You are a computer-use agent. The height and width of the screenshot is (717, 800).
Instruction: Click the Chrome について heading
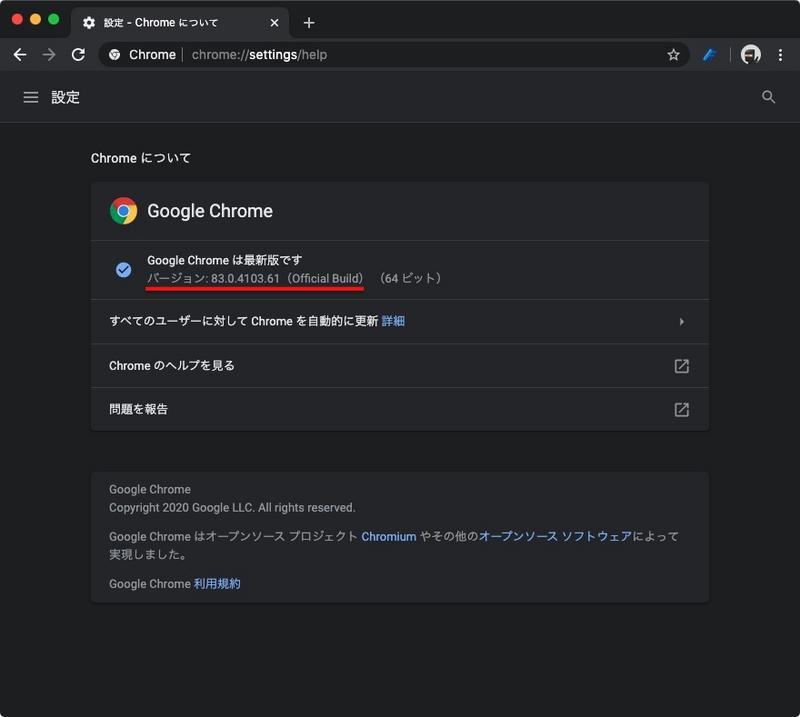[141, 158]
